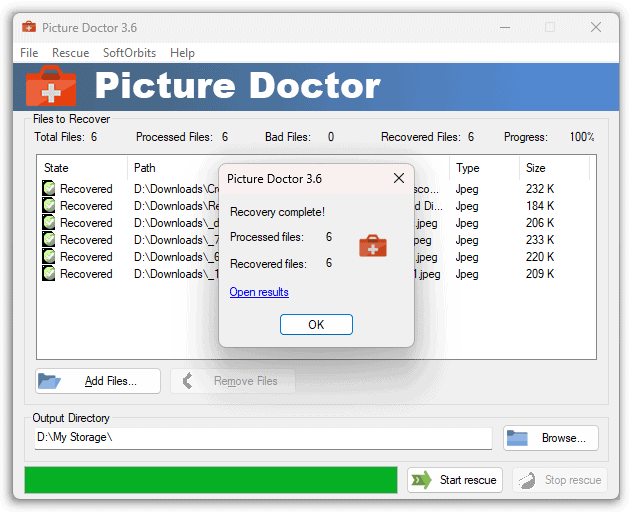
Task: Click Stop rescue button
Action: [560, 480]
